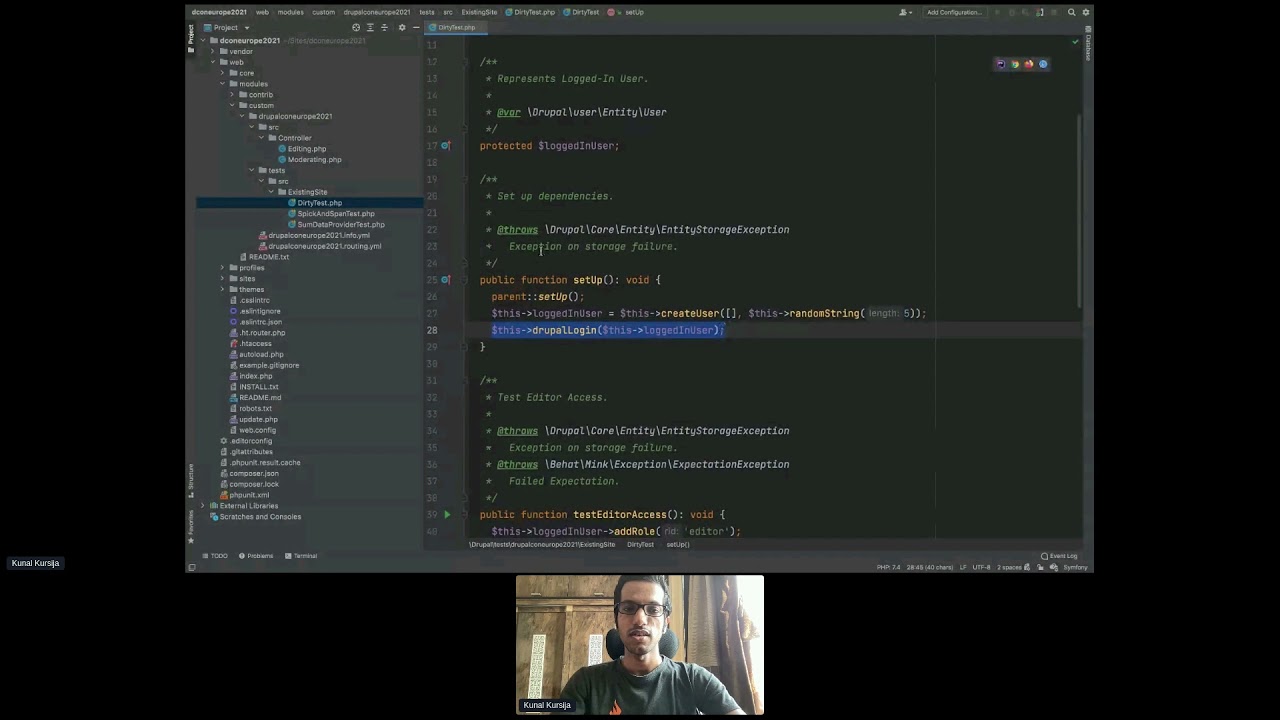Expand External Libraries node
Image resolution: width=1280 pixels, height=720 pixels.
coord(203,506)
